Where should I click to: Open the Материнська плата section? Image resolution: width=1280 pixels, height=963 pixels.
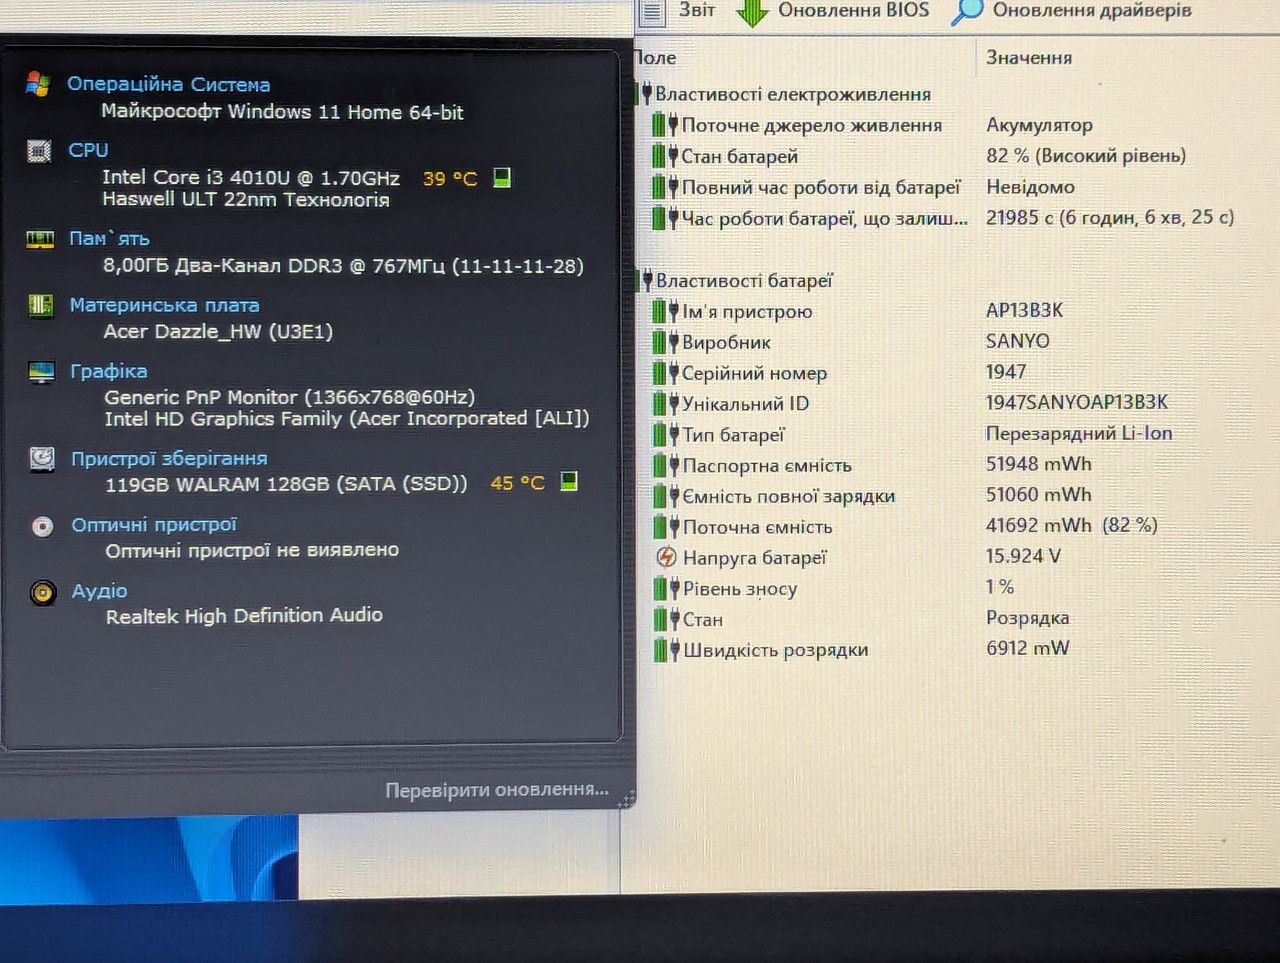coord(164,305)
